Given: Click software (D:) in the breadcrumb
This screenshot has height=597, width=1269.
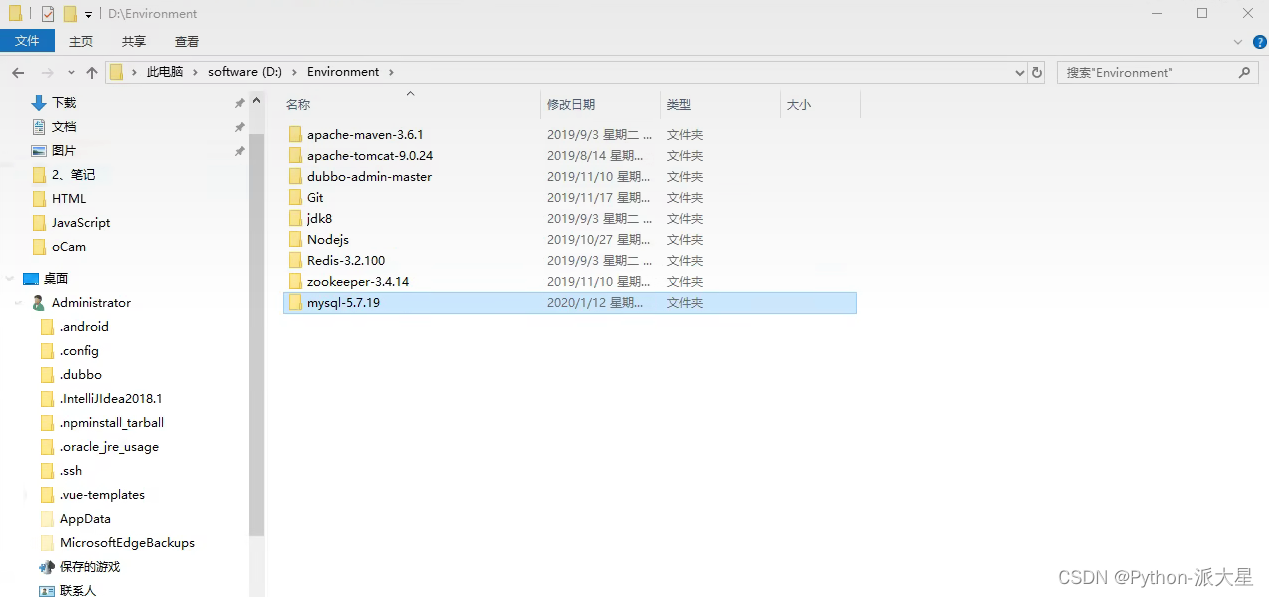Looking at the screenshot, I should tap(245, 72).
